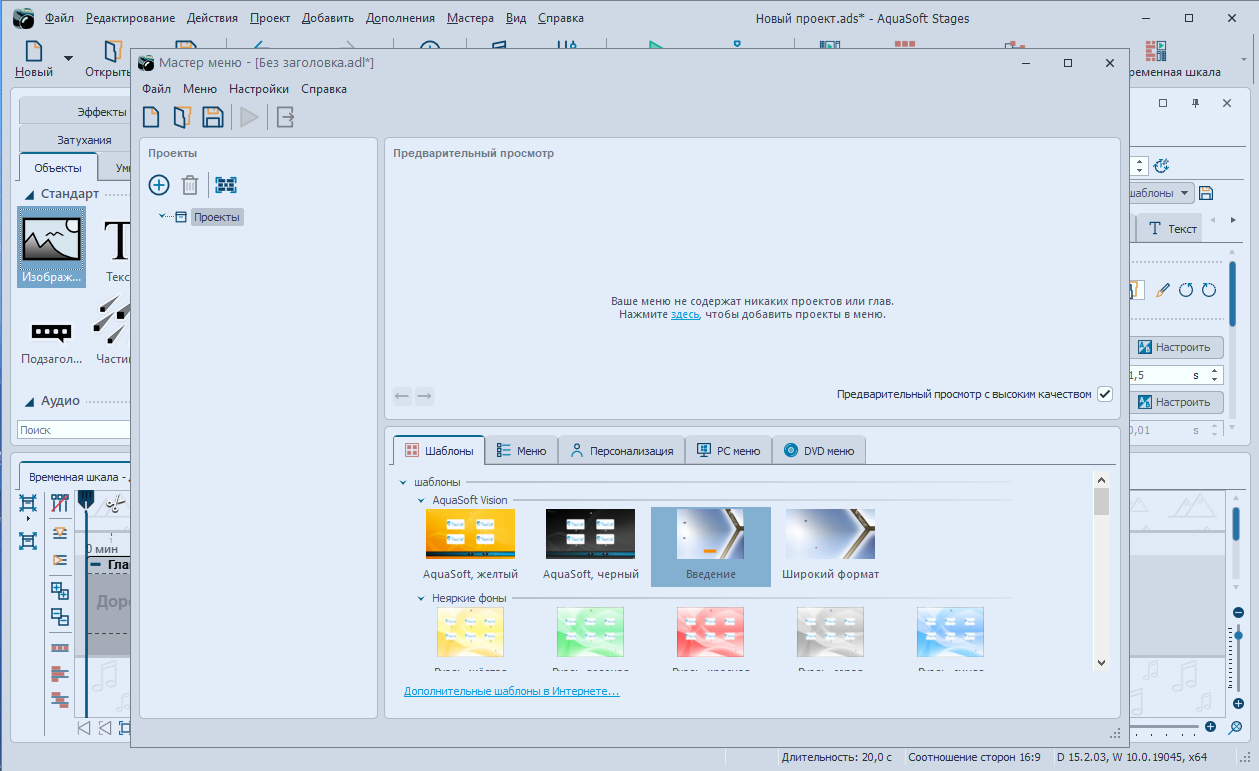The height and width of the screenshot is (771, 1259).
Task: Click the open menu file icon
Action: [x=181, y=117]
